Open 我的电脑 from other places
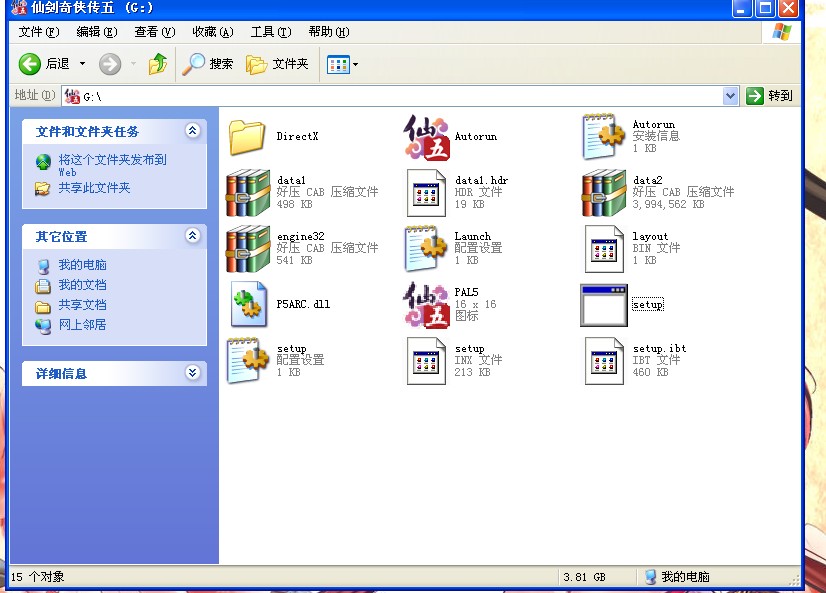 point(82,265)
